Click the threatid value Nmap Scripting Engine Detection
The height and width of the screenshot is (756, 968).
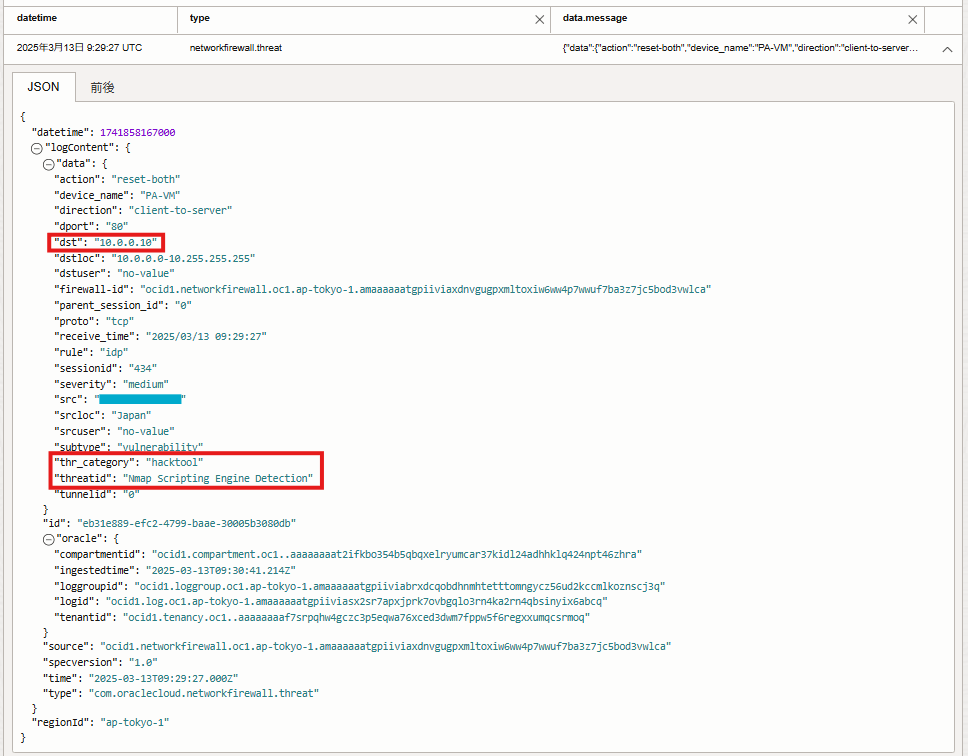pos(220,478)
